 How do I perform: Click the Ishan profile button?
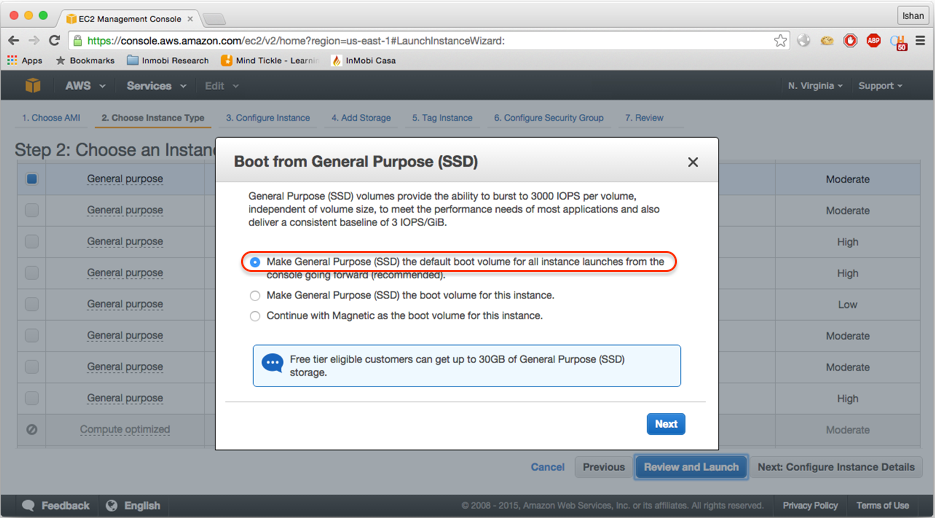pyautogui.click(x=912, y=15)
